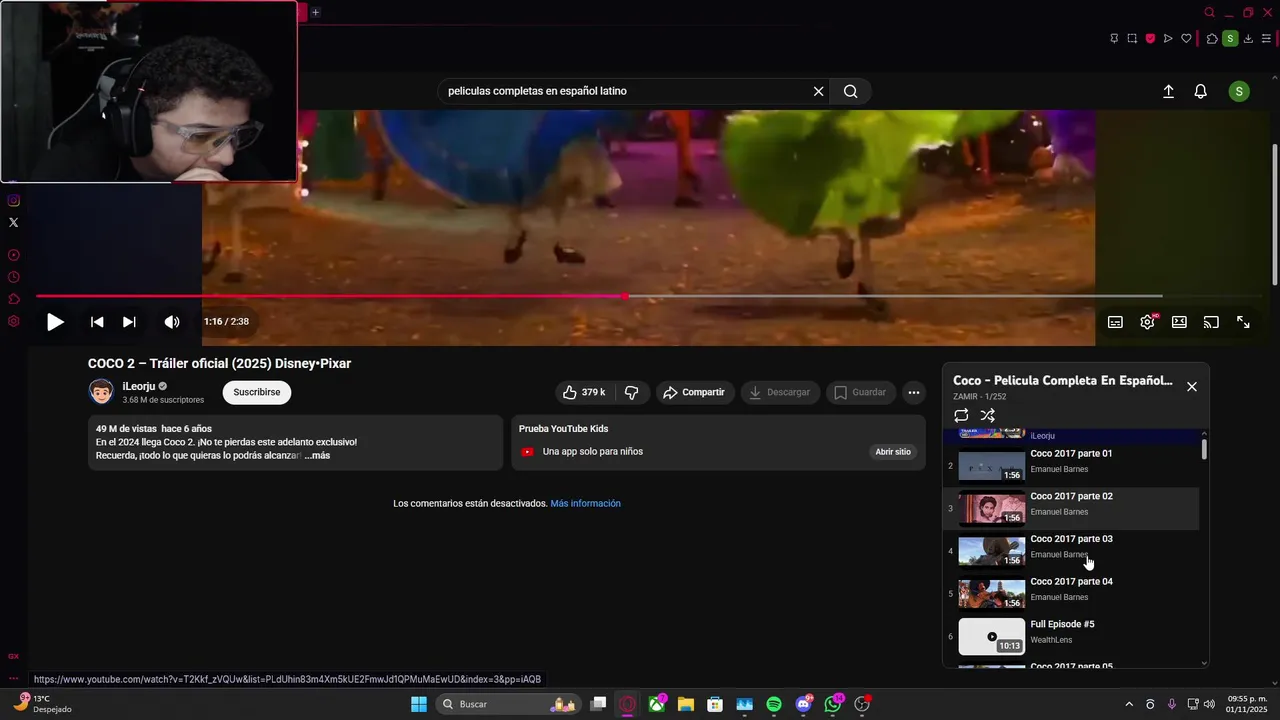1280x720 pixels.
Task: Click the Opera pin icon in toolbar
Action: pyautogui.click(x=1114, y=39)
